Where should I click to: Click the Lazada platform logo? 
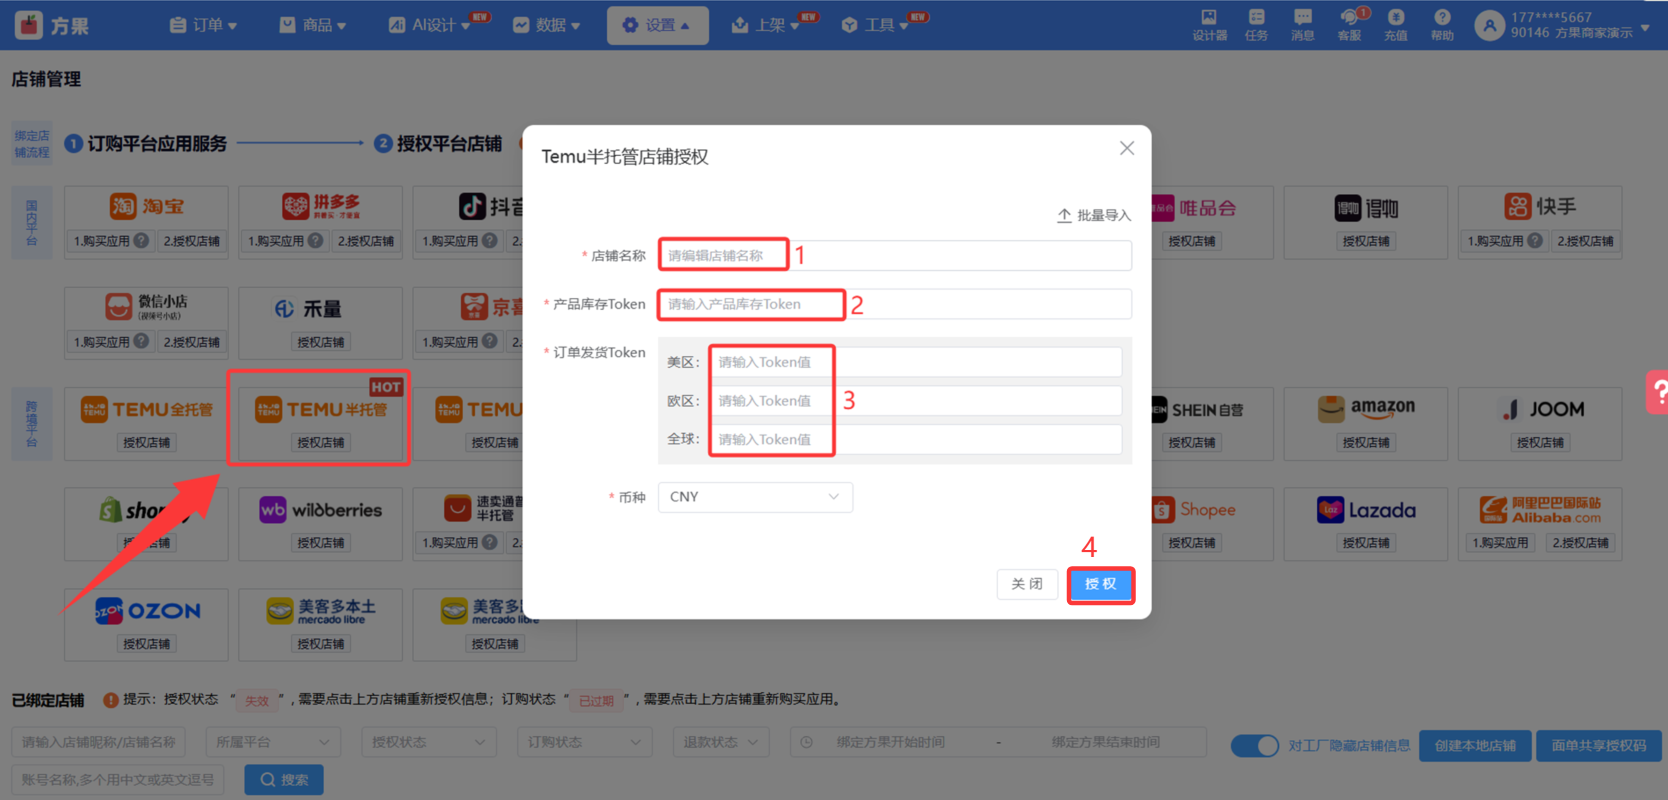tap(1366, 510)
